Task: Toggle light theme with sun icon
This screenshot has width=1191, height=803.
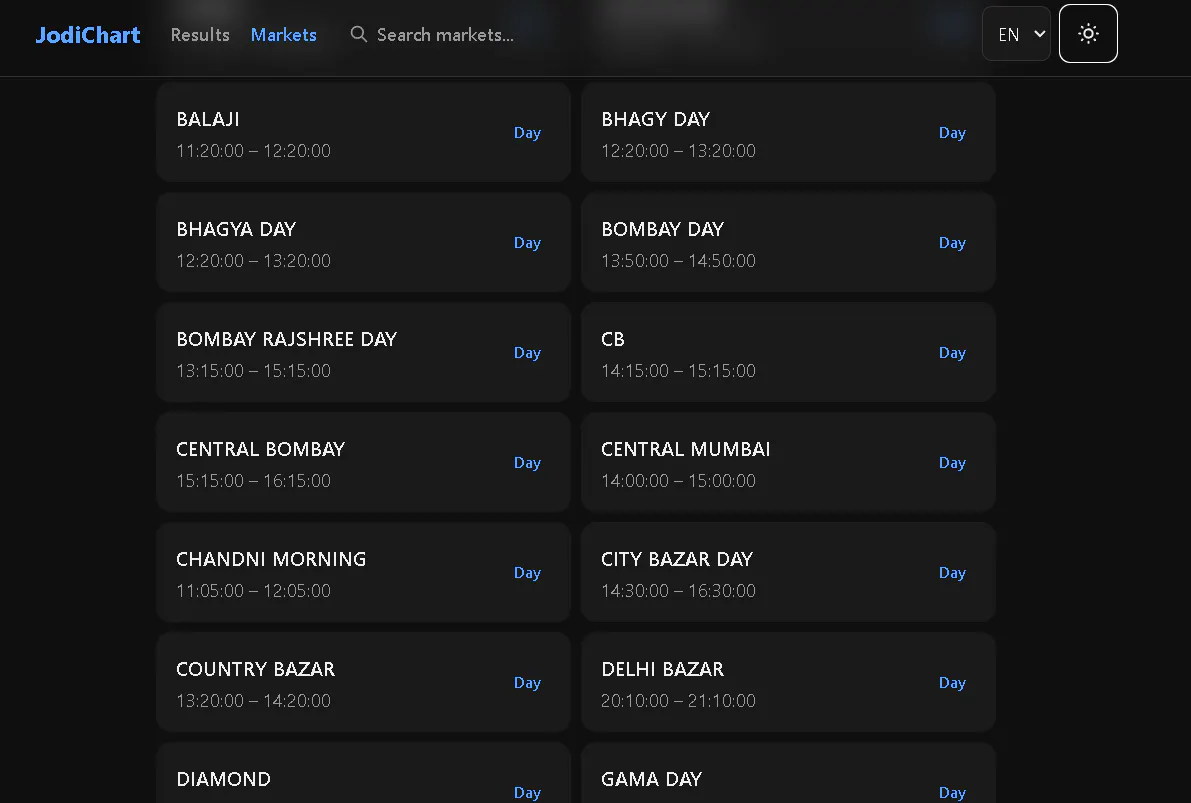Action: [x=1088, y=34]
